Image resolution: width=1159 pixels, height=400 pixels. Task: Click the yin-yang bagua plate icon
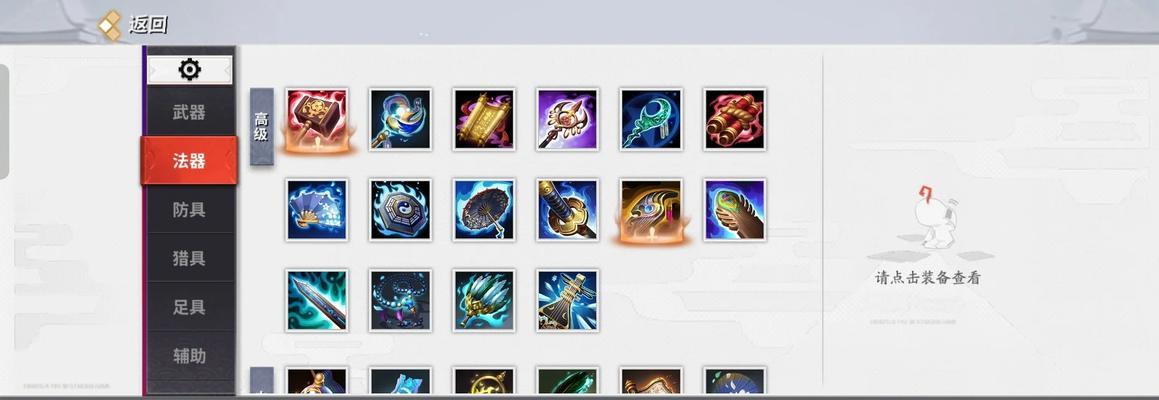tap(400, 210)
